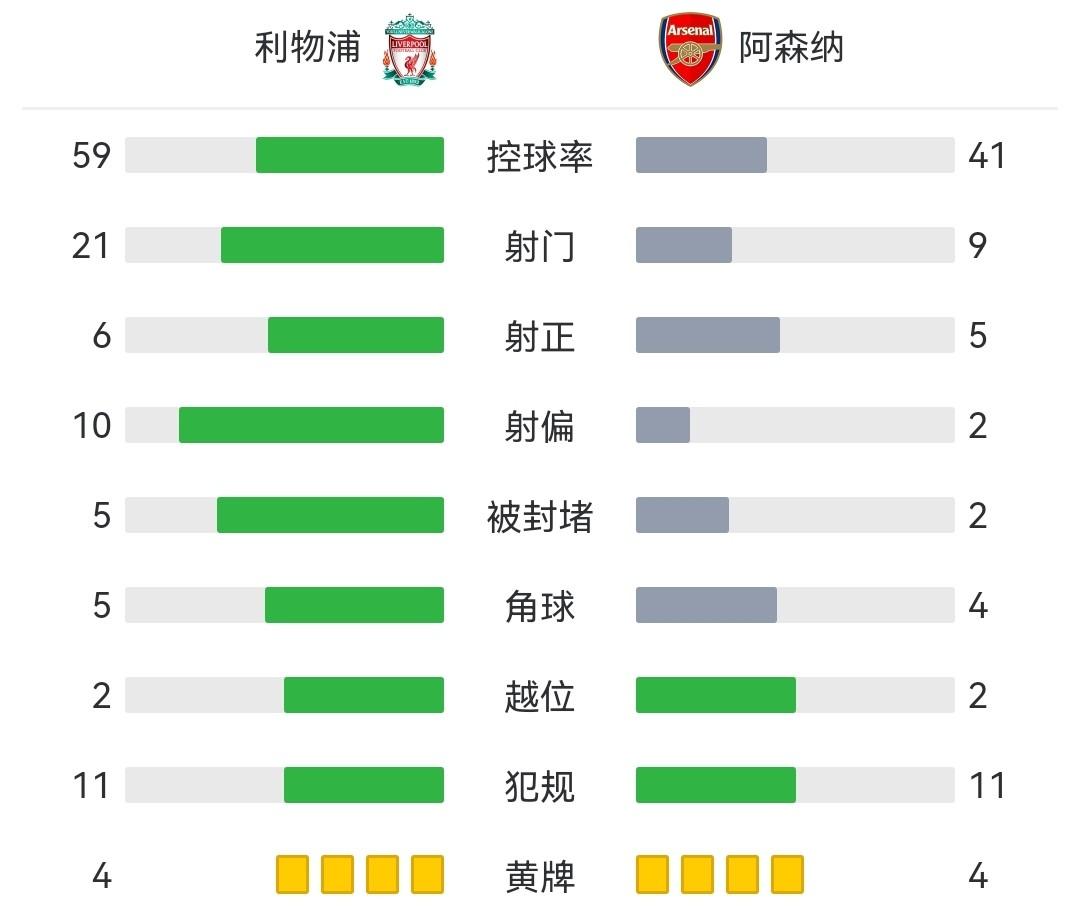Select the 射偏 stat label

[540, 426]
